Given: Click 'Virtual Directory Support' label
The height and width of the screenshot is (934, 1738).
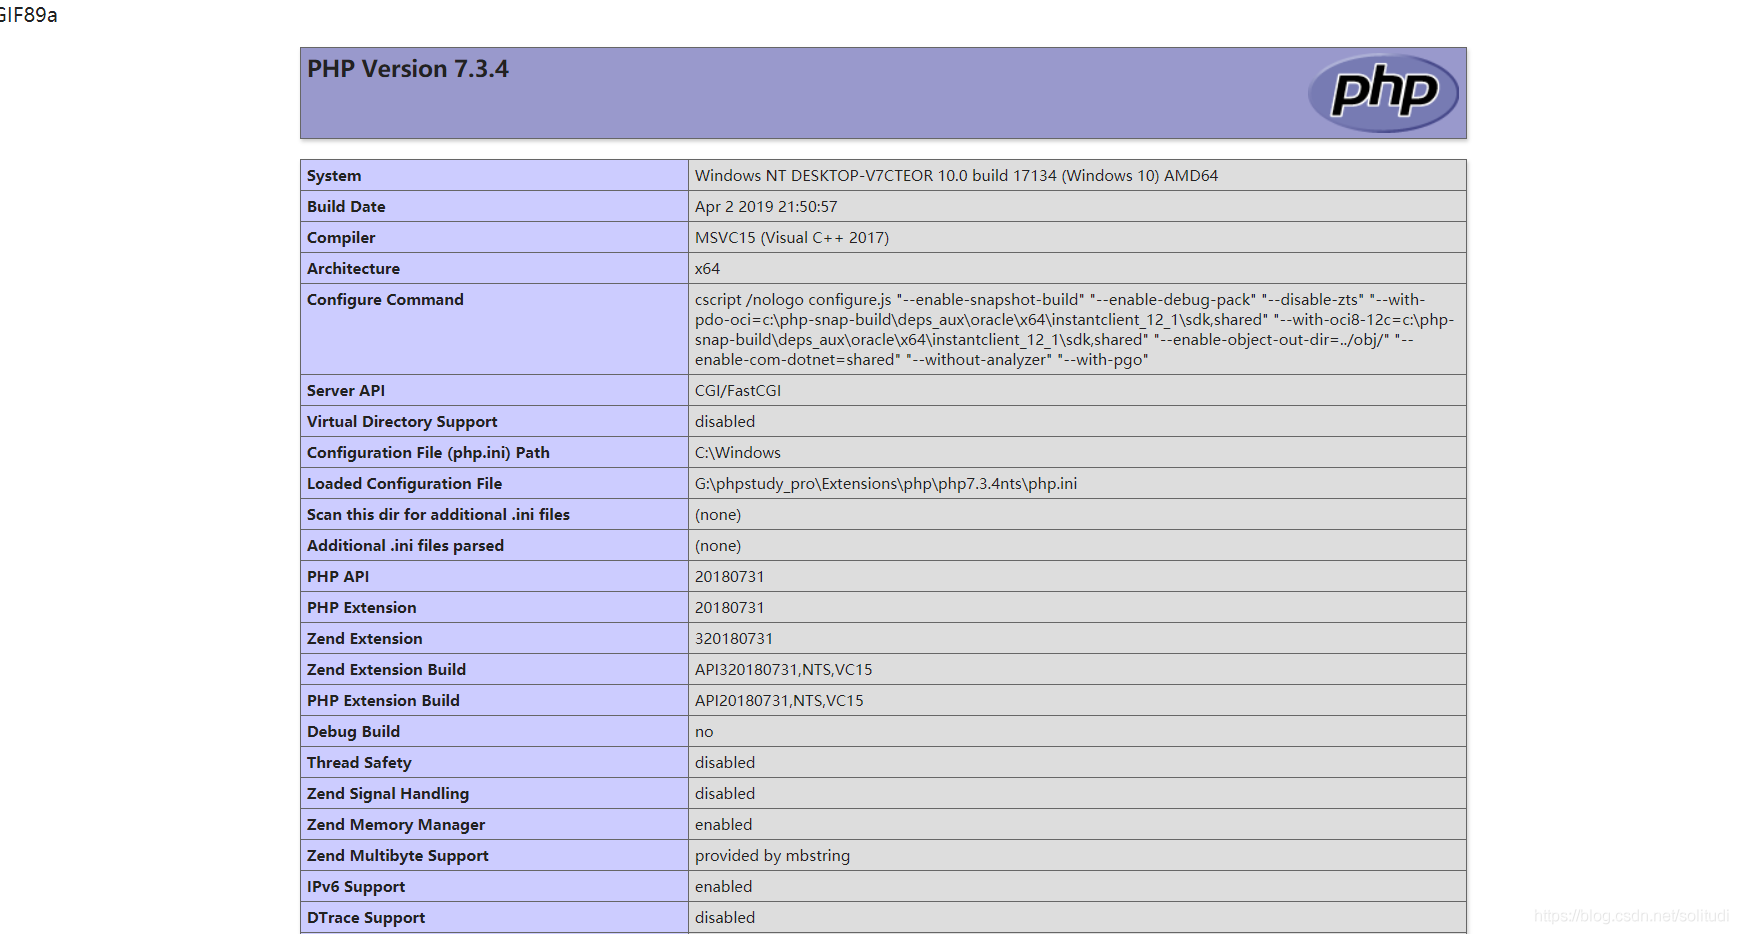Looking at the screenshot, I should point(402,422).
